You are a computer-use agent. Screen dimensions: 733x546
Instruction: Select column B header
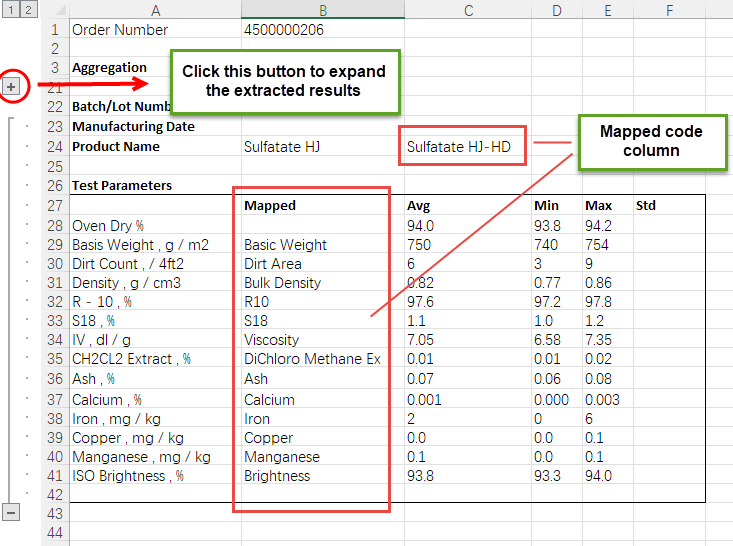tap(322, 10)
